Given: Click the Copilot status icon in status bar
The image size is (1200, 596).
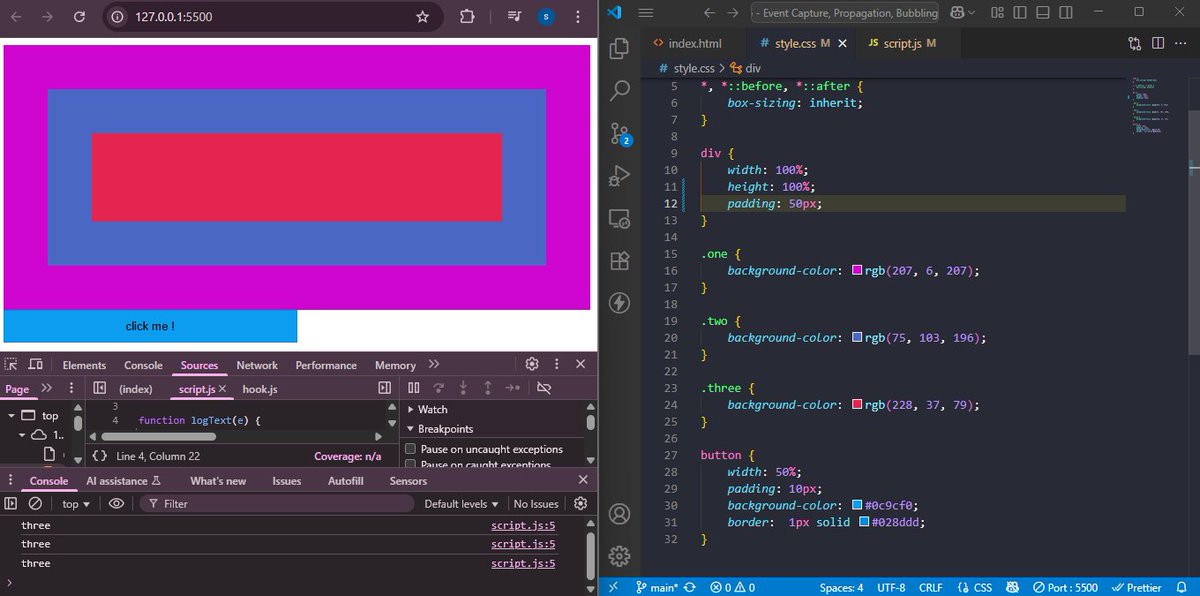Looking at the screenshot, I should coord(1011,587).
